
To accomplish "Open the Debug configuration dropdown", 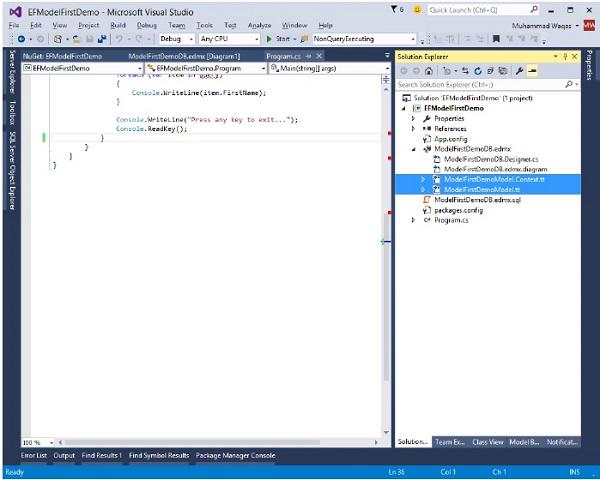I will point(176,39).
